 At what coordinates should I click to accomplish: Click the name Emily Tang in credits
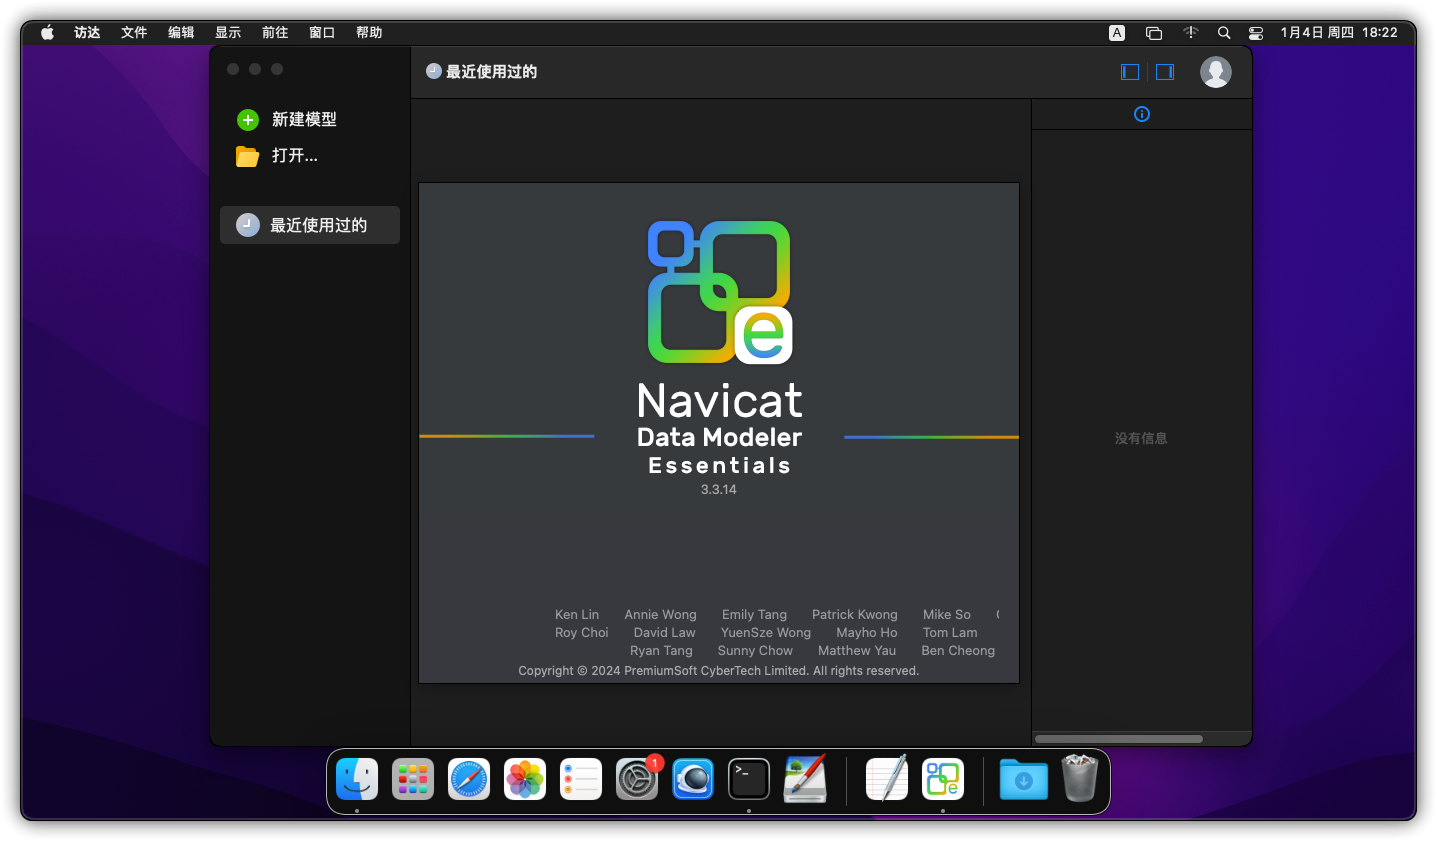tap(754, 615)
